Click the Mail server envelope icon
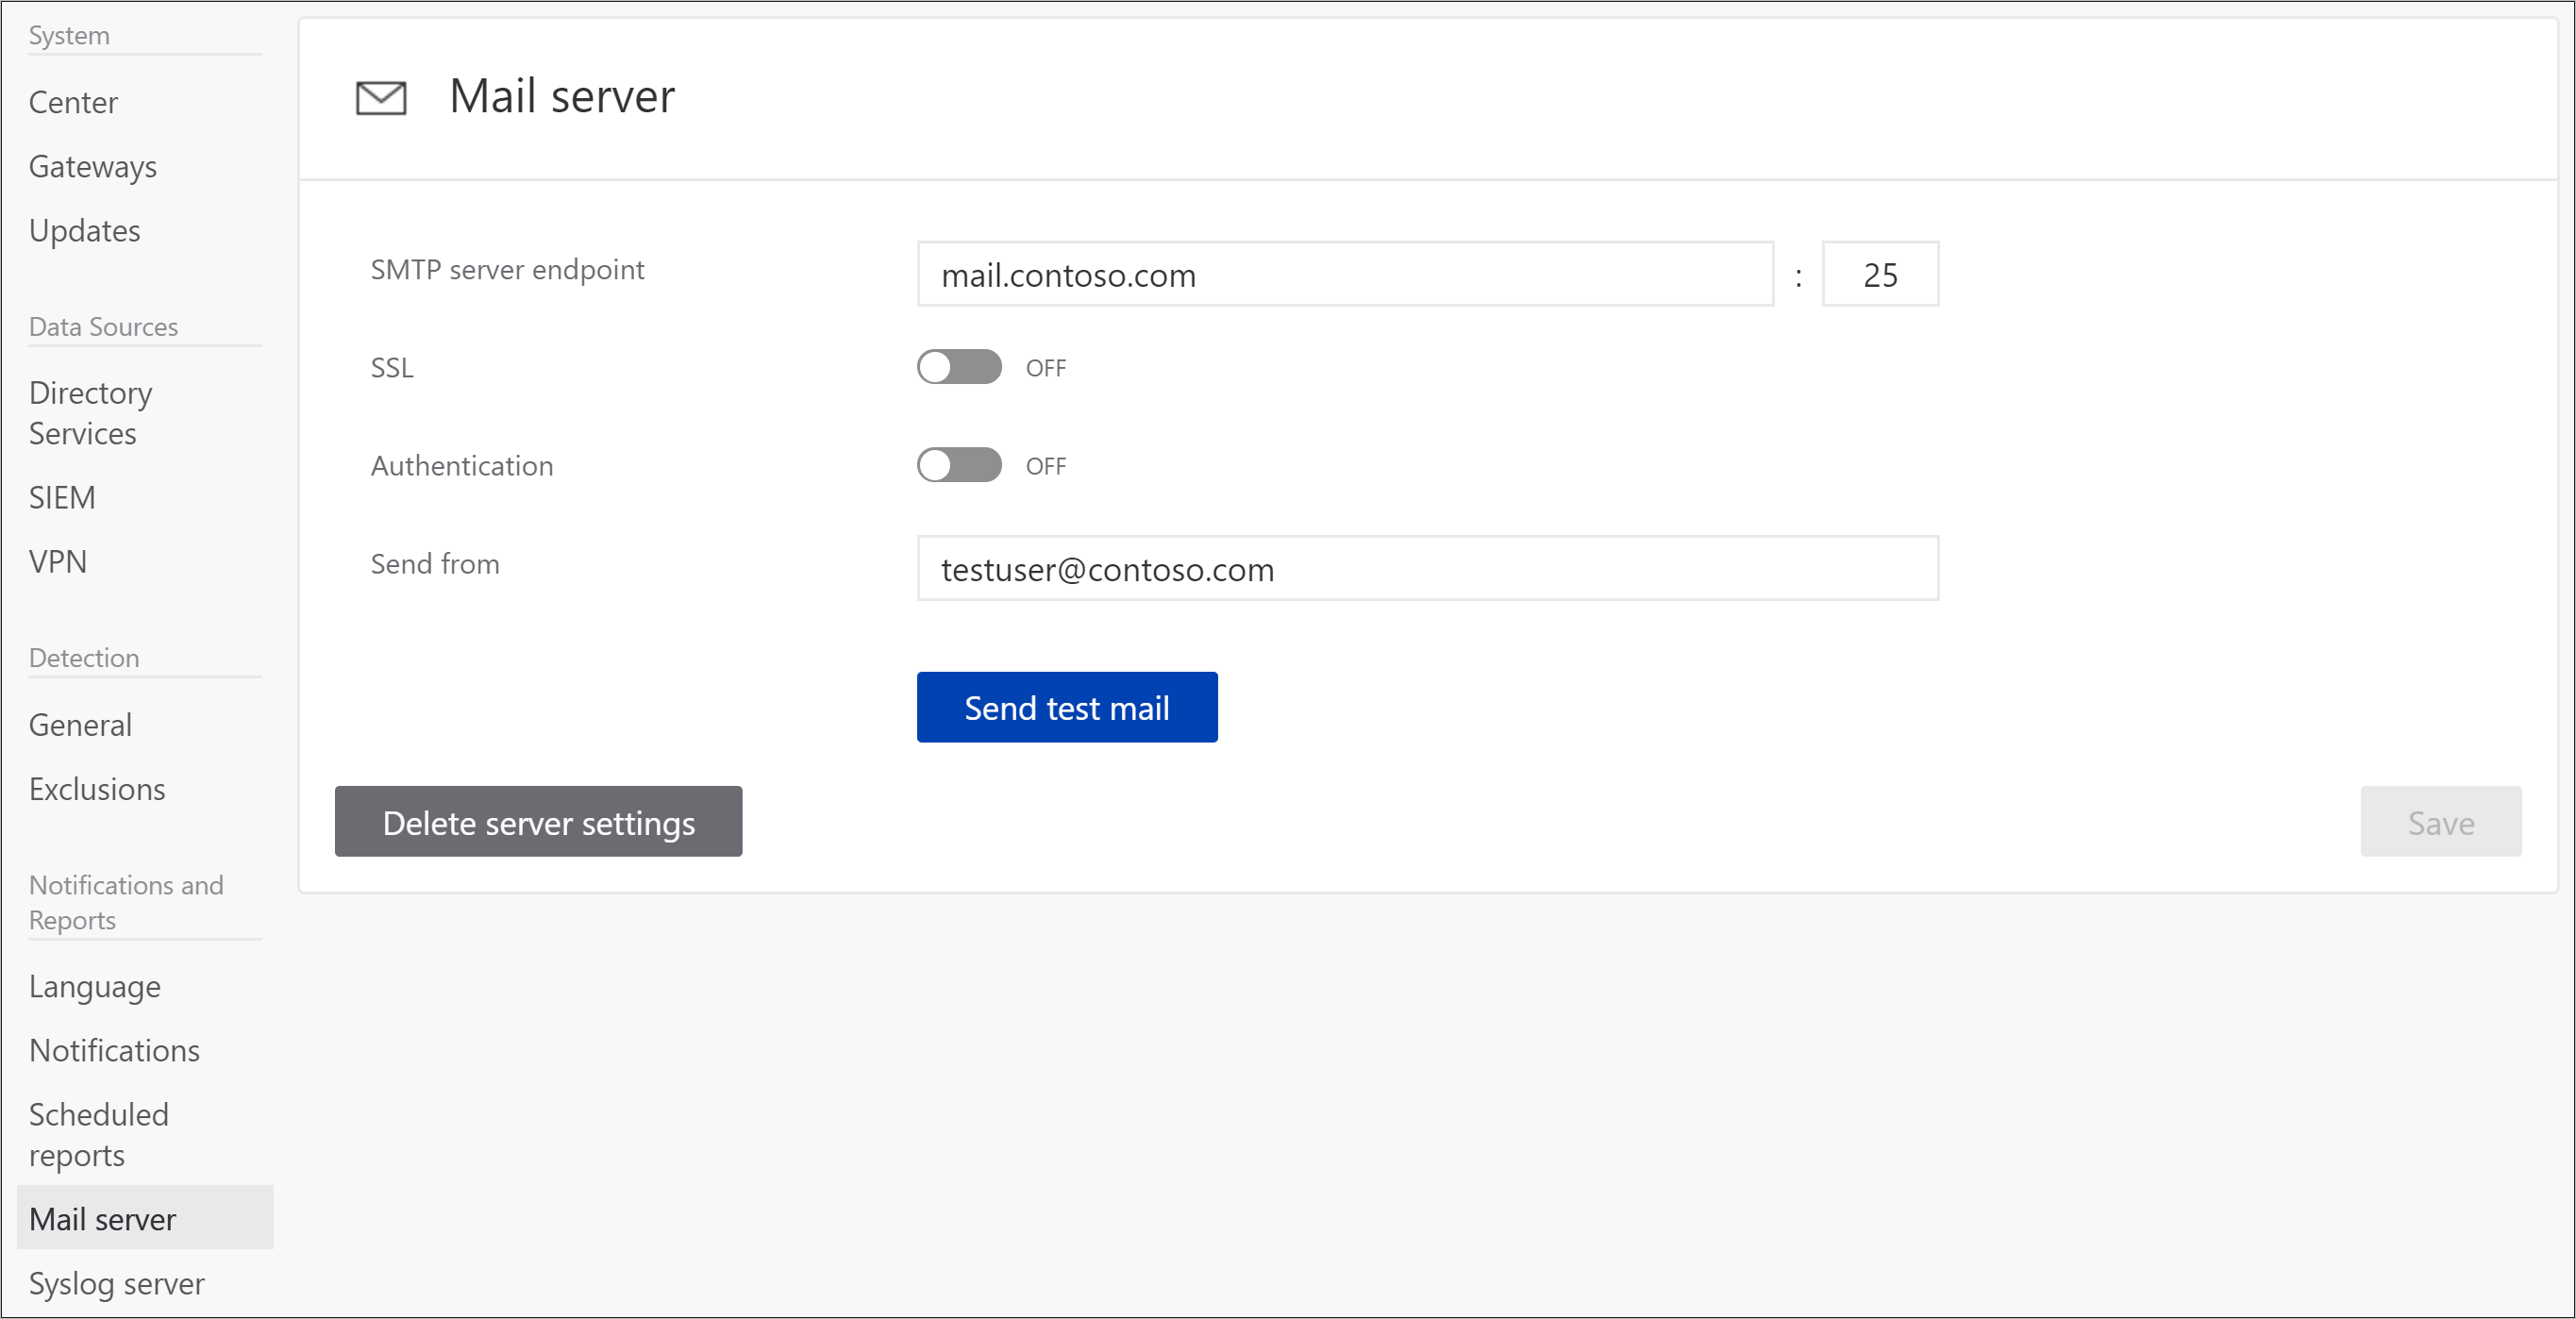Screen dimensions: 2576x1319 (x=378, y=97)
